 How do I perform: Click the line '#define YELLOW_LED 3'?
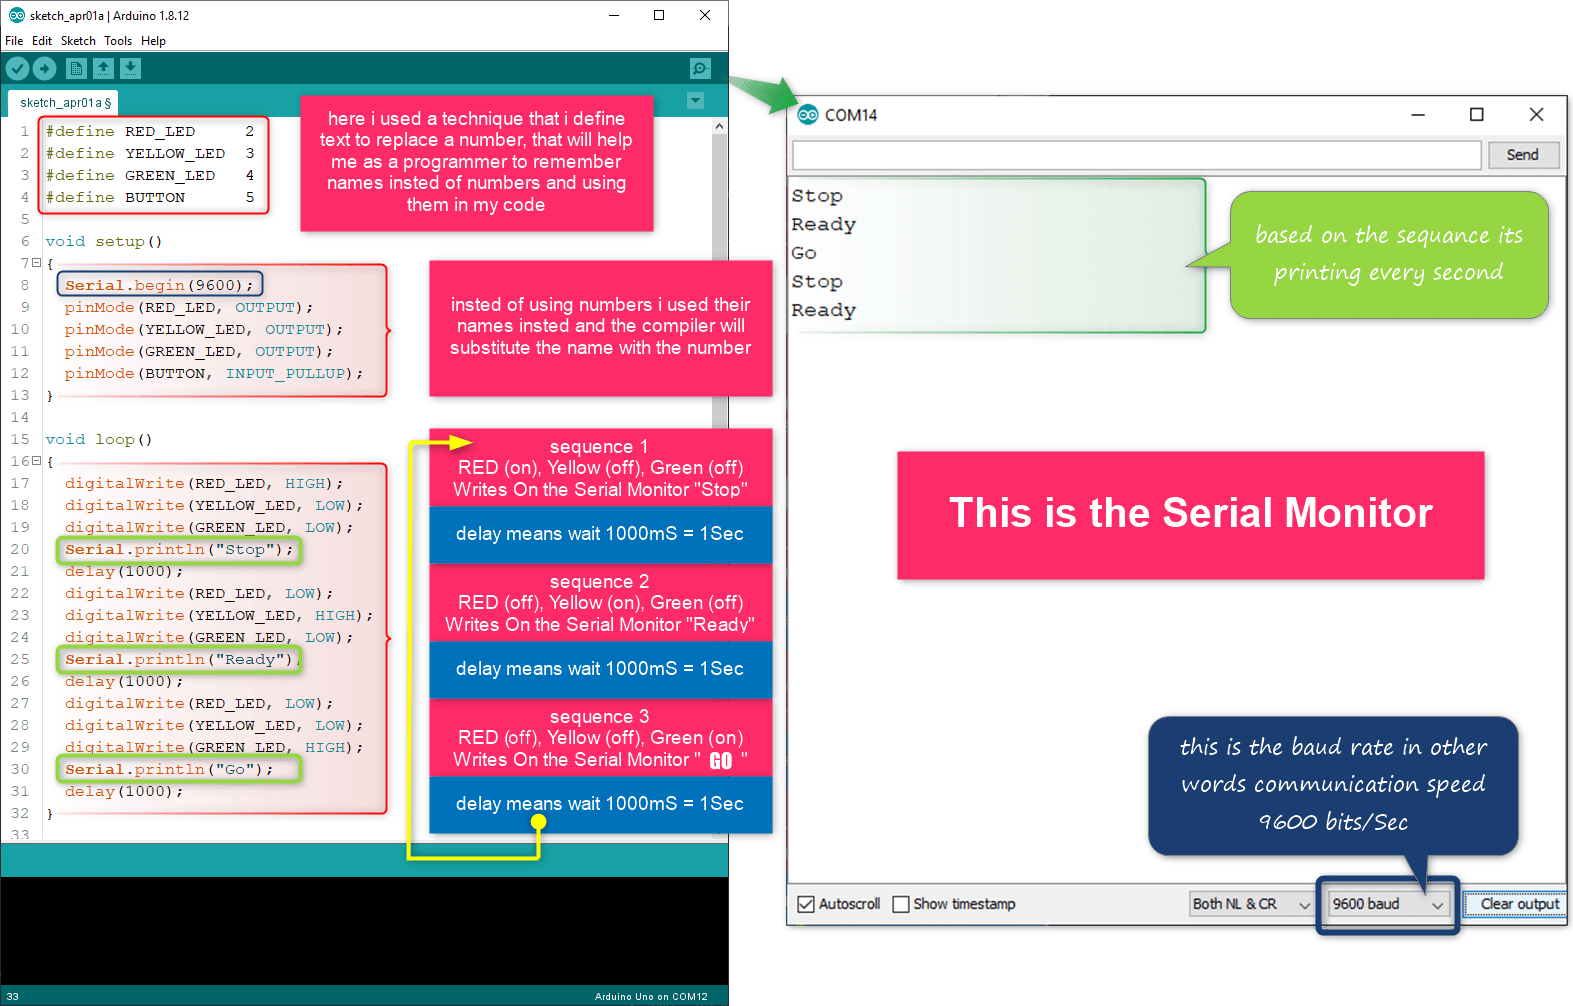pos(150,153)
